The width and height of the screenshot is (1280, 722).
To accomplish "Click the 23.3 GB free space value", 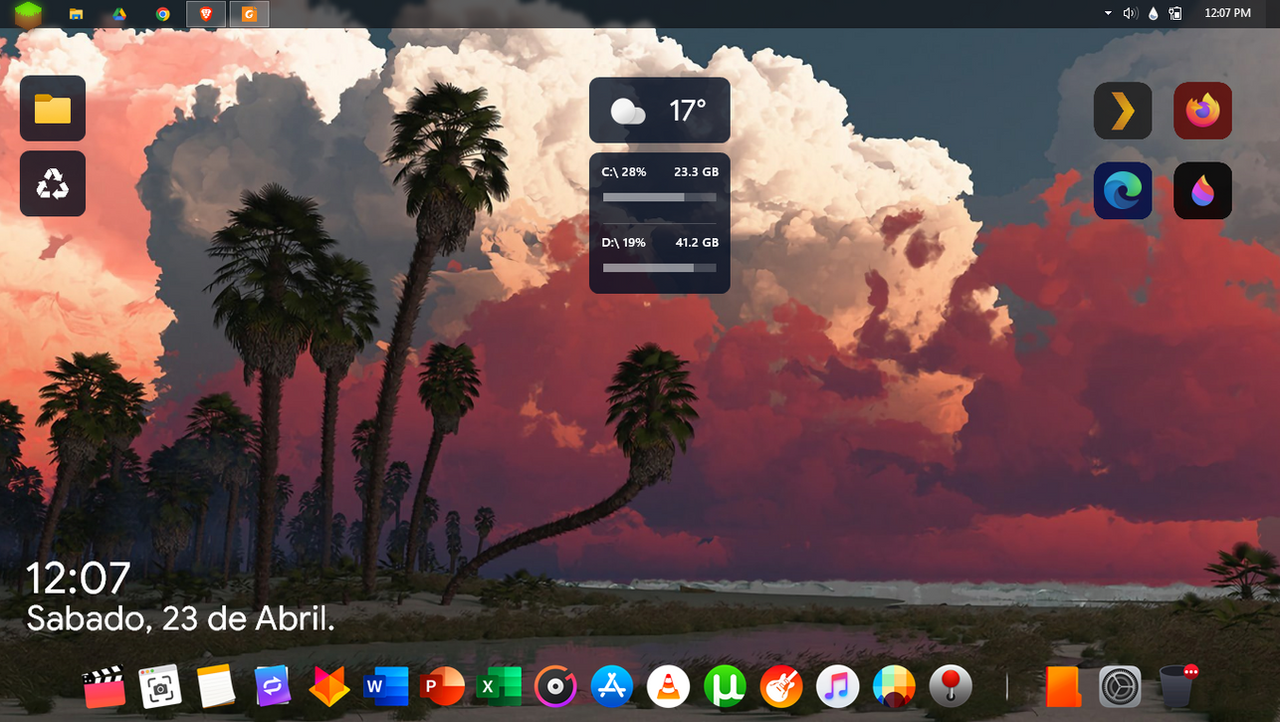I will pyautogui.click(x=696, y=172).
